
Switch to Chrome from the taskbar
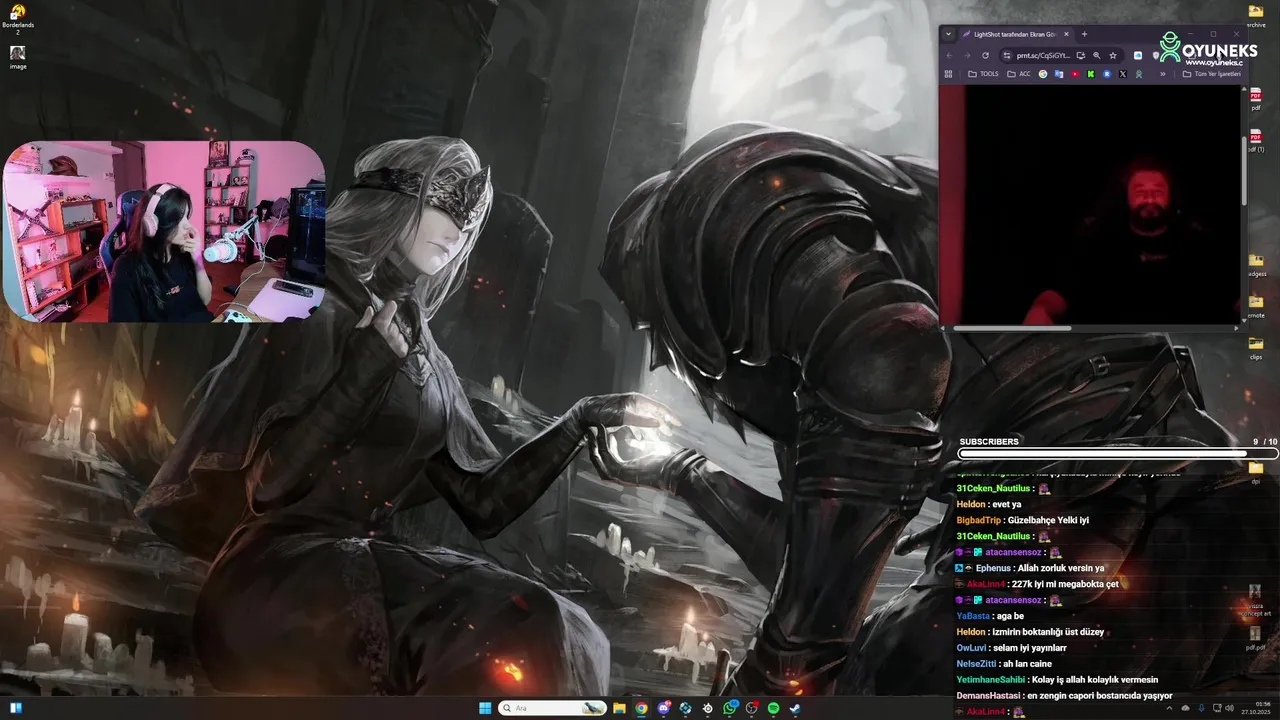641,708
